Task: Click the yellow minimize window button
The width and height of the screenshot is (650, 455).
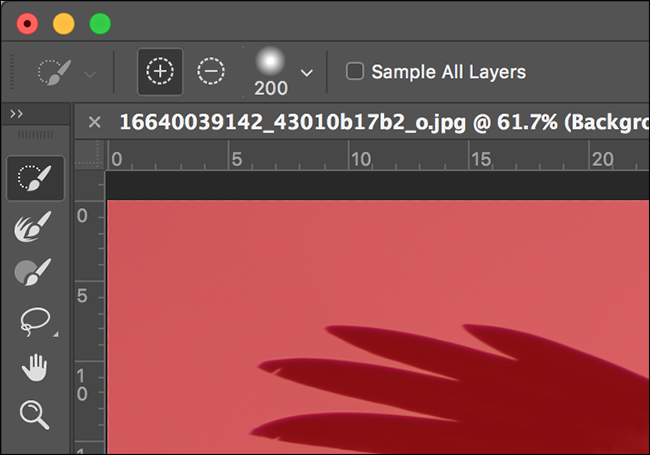Action: [64, 24]
